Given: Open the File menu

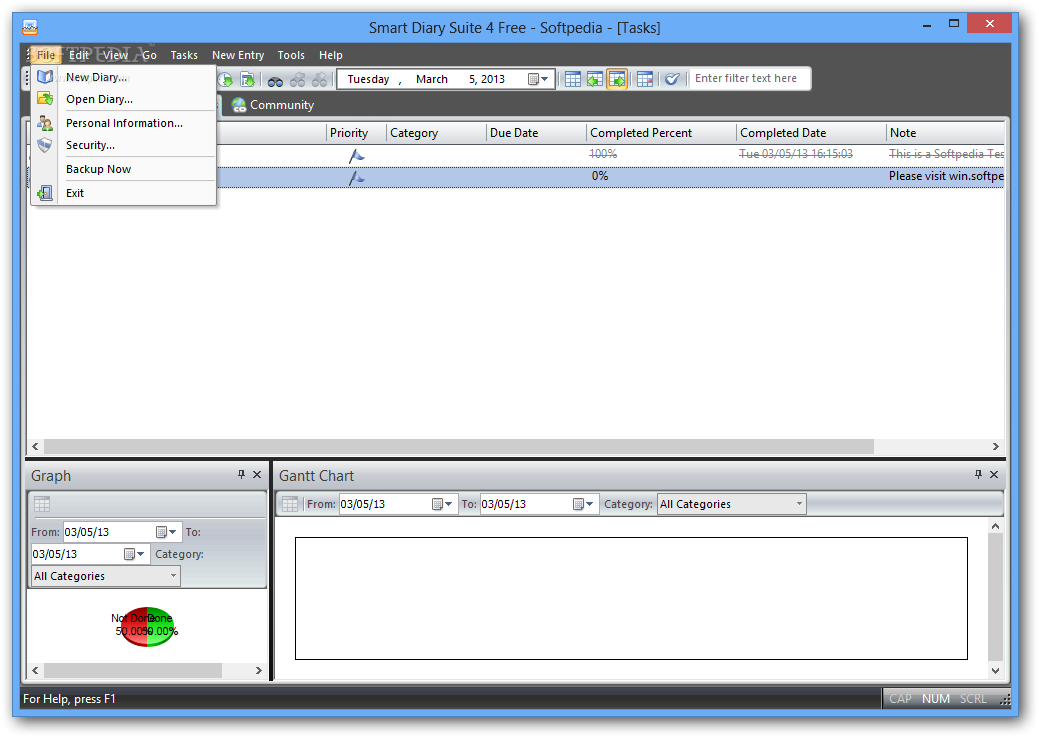Looking at the screenshot, I should point(46,55).
